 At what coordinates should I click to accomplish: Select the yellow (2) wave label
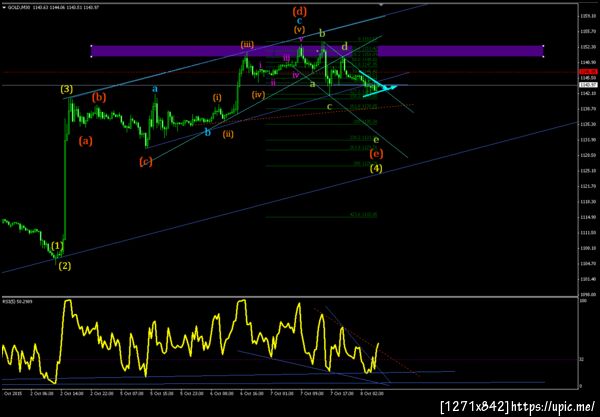[65, 266]
